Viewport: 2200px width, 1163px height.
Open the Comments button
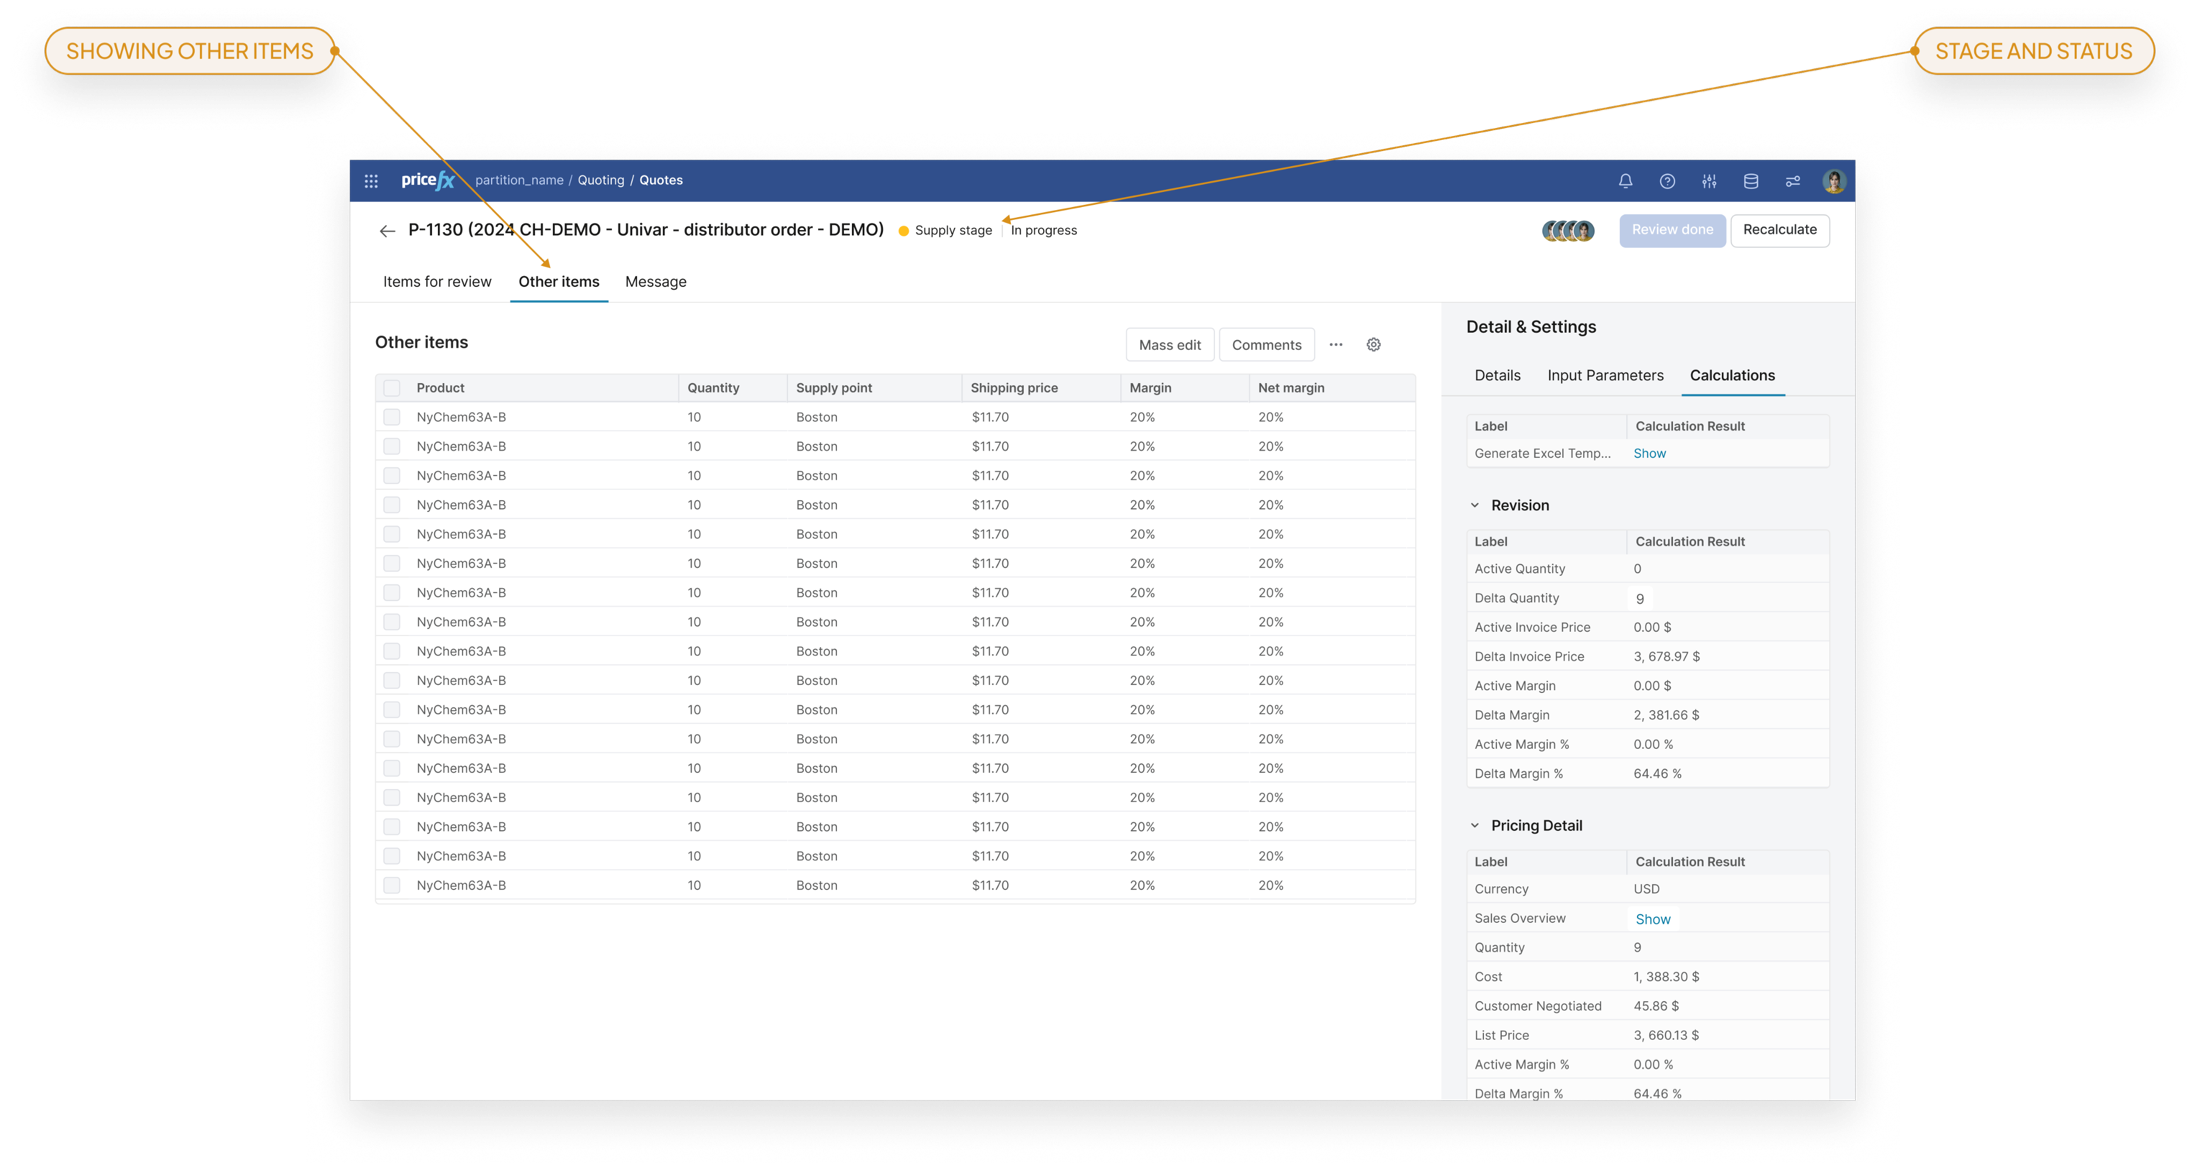tap(1266, 345)
